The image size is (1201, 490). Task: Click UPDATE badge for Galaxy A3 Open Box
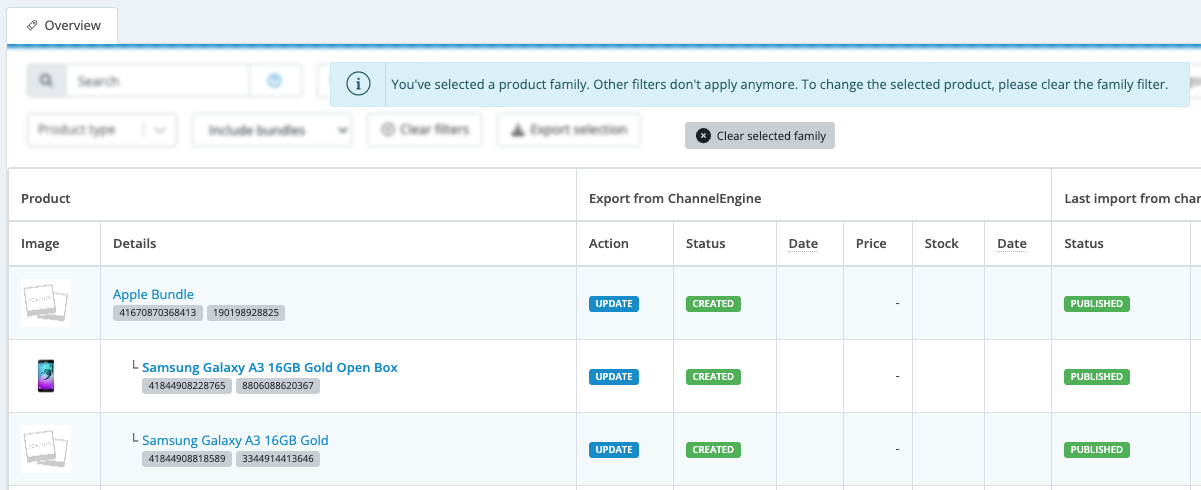tap(614, 377)
